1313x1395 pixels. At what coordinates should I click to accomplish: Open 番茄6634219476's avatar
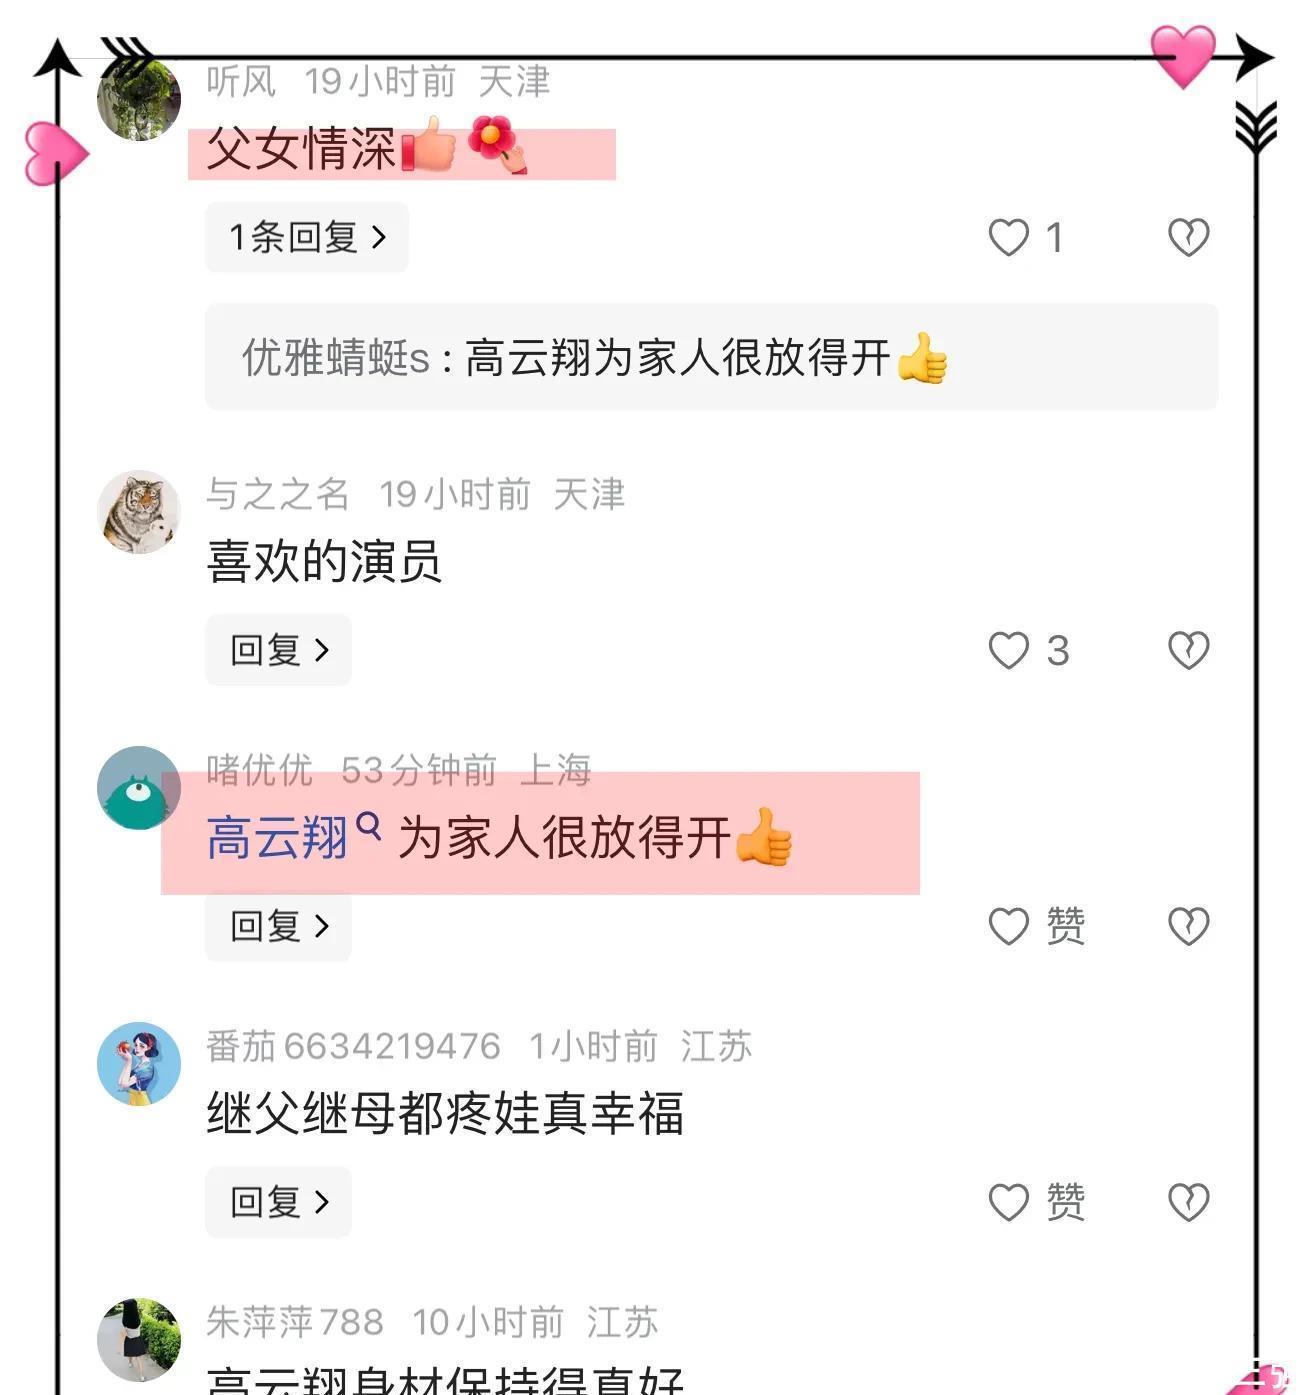[138, 1064]
